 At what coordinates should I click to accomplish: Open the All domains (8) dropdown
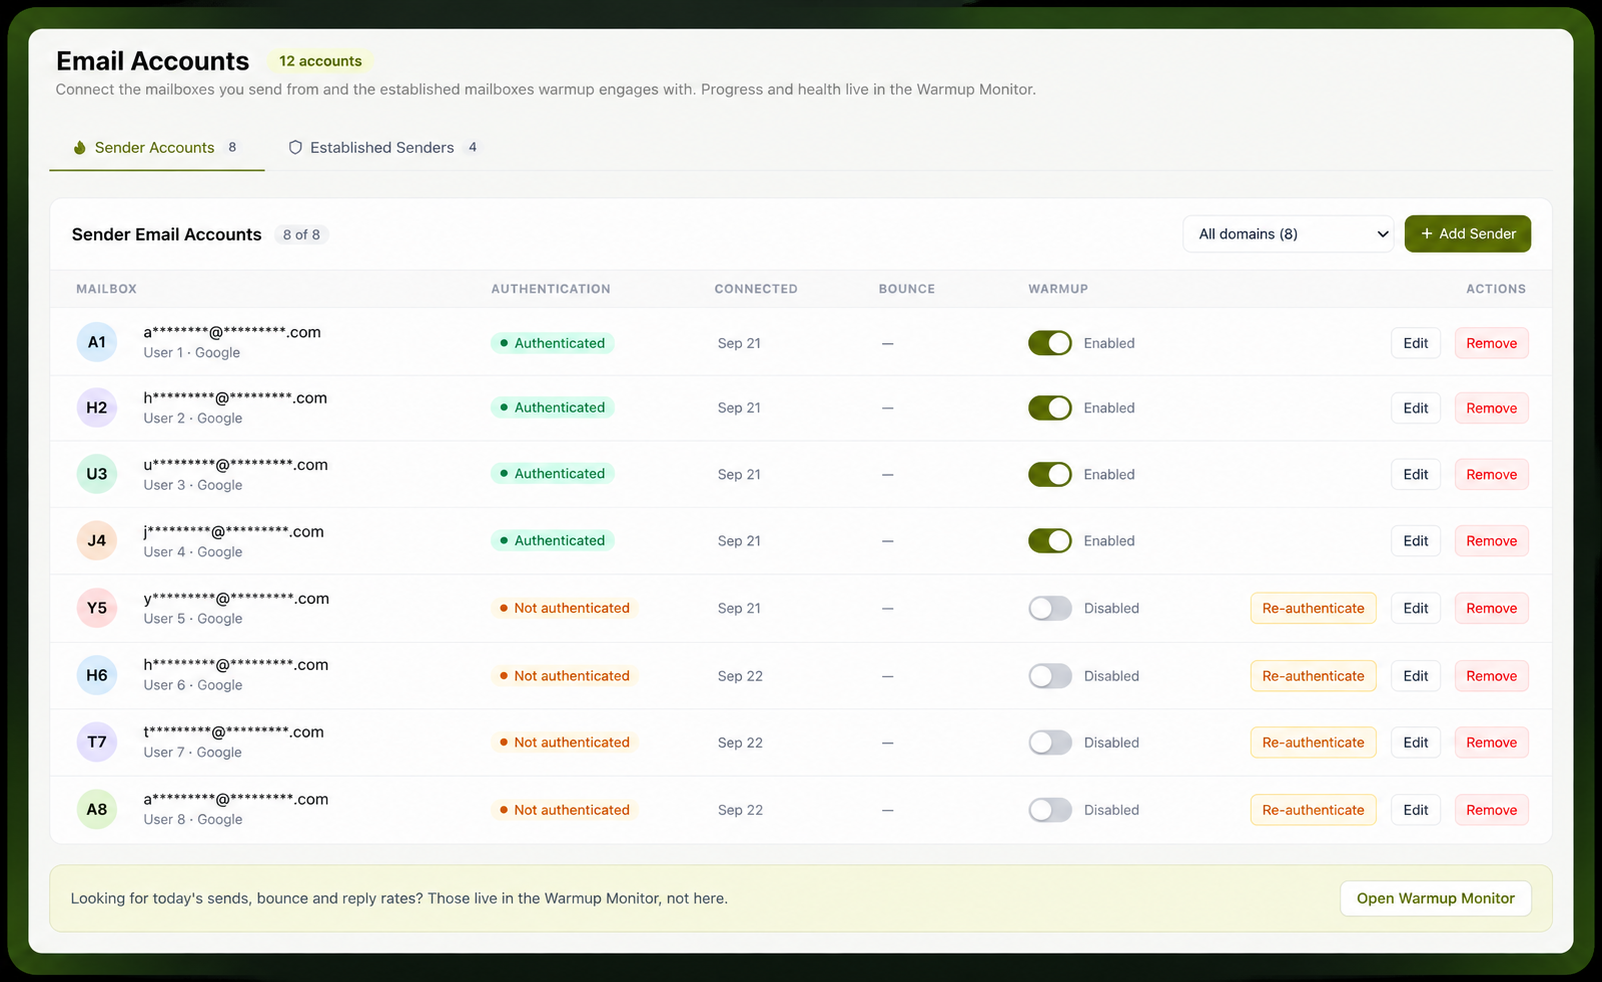[x=1288, y=234]
